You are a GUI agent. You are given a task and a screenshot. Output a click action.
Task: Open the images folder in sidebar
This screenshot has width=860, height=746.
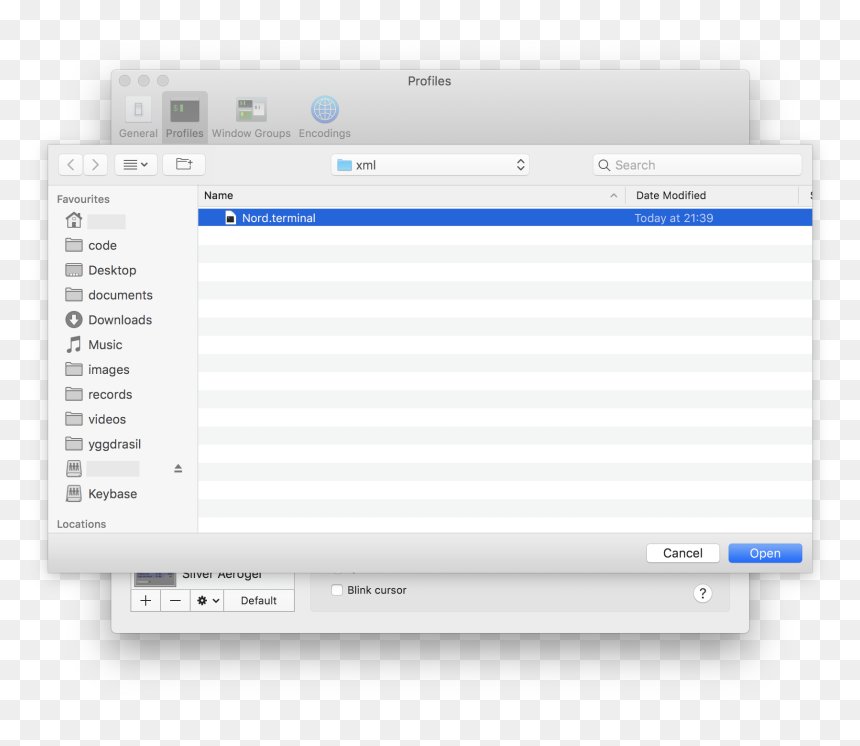(x=97, y=370)
